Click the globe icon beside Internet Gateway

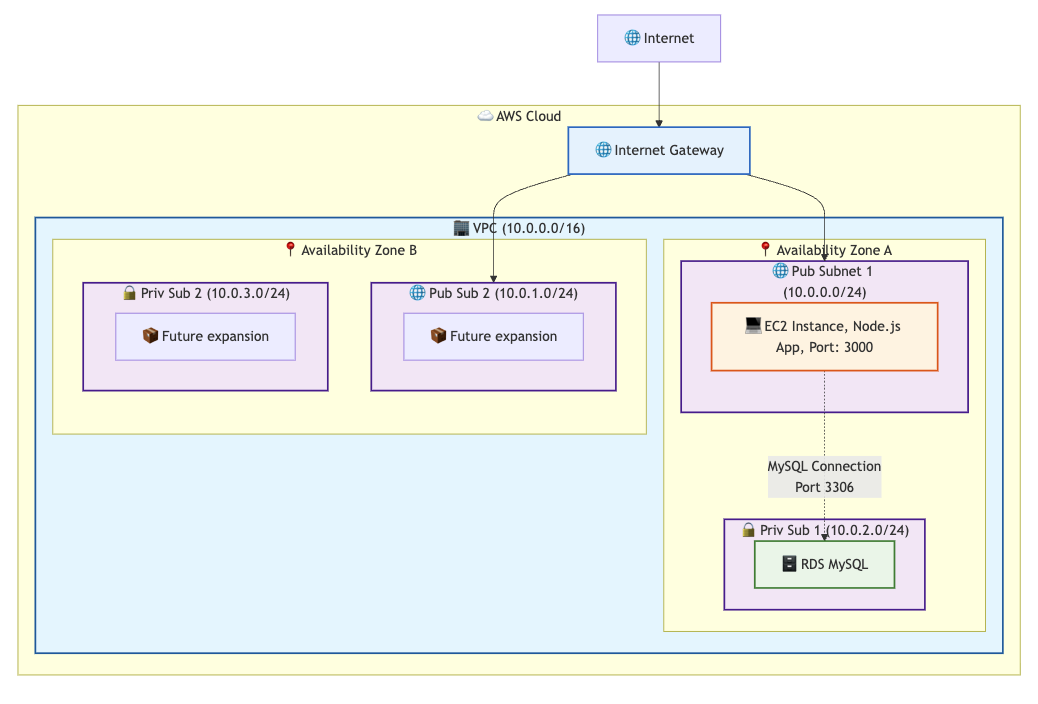click(603, 150)
